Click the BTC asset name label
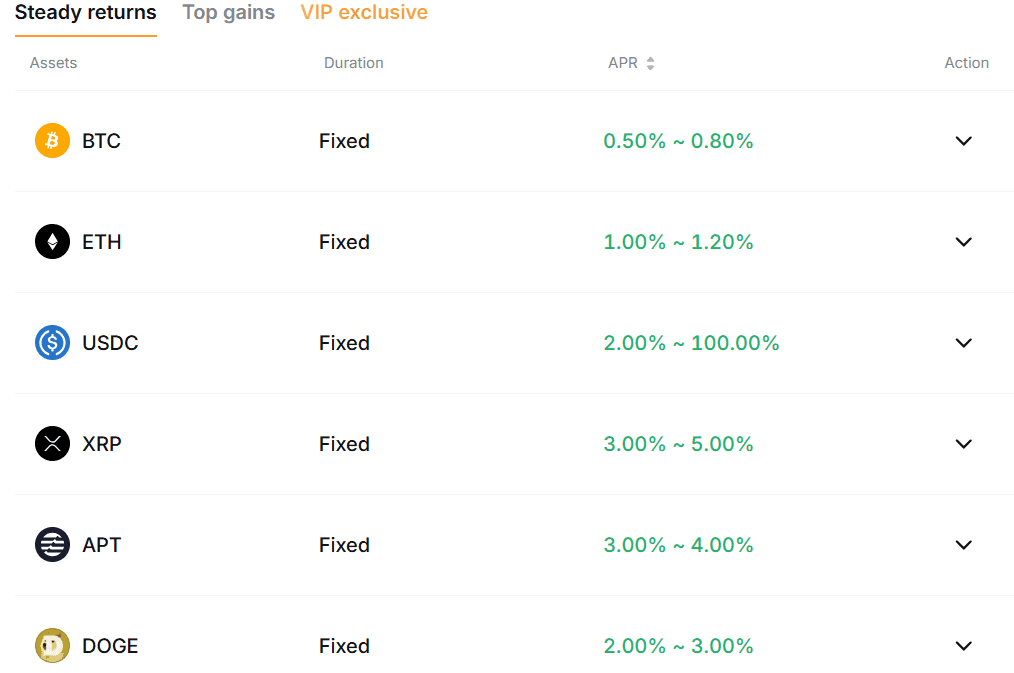 101,141
